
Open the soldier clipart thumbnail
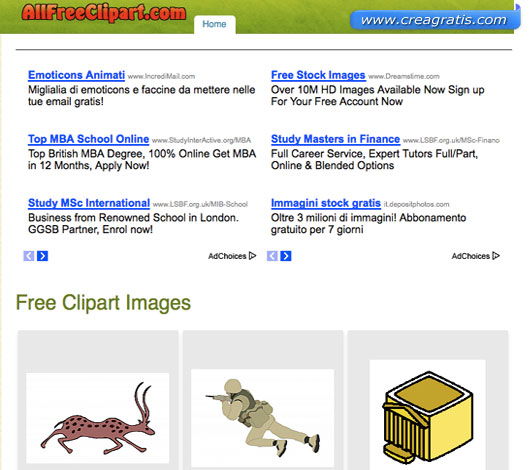click(x=263, y=418)
